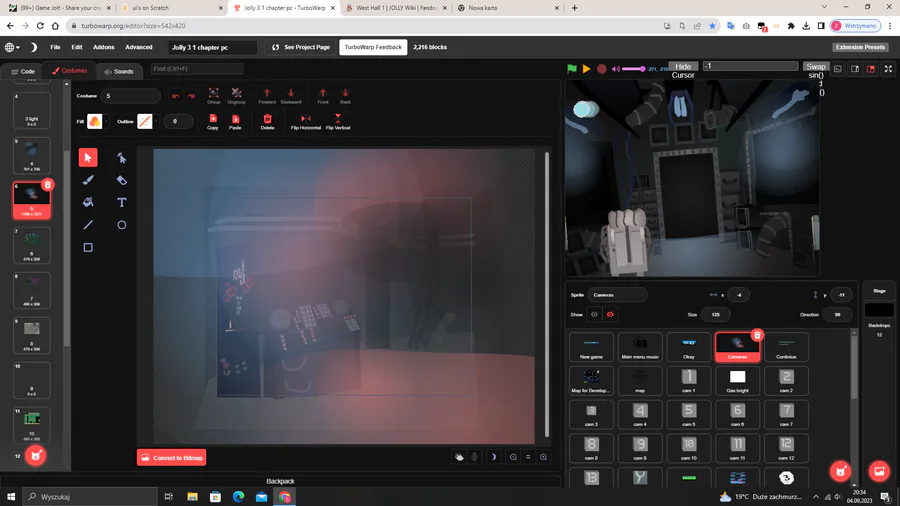Click the redo arrow
The image size is (900, 506).
pyautogui.click(x=192, y=96)
